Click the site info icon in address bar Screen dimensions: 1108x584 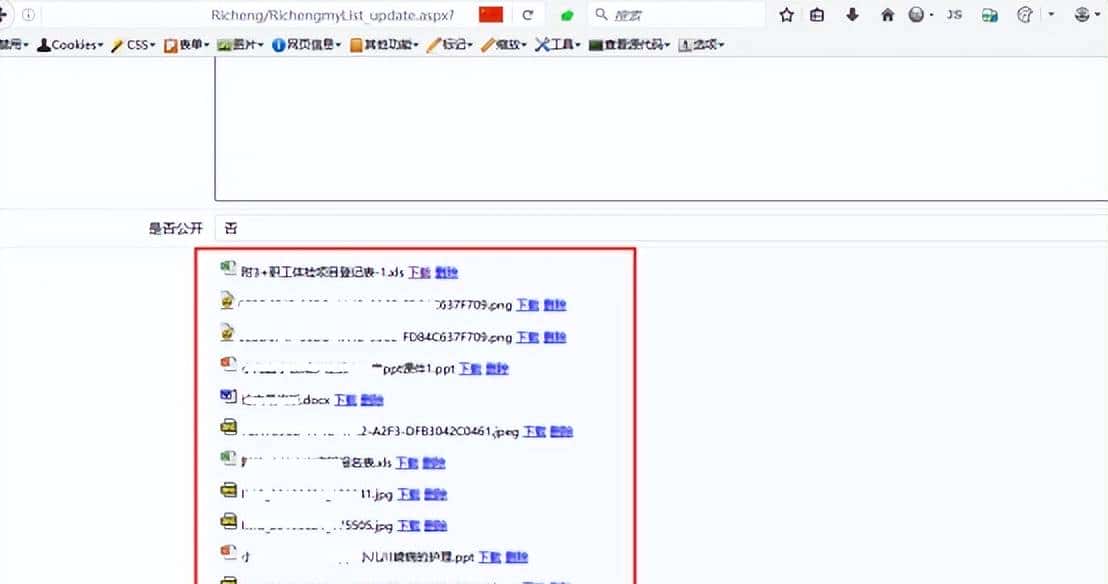coord(28,14)
